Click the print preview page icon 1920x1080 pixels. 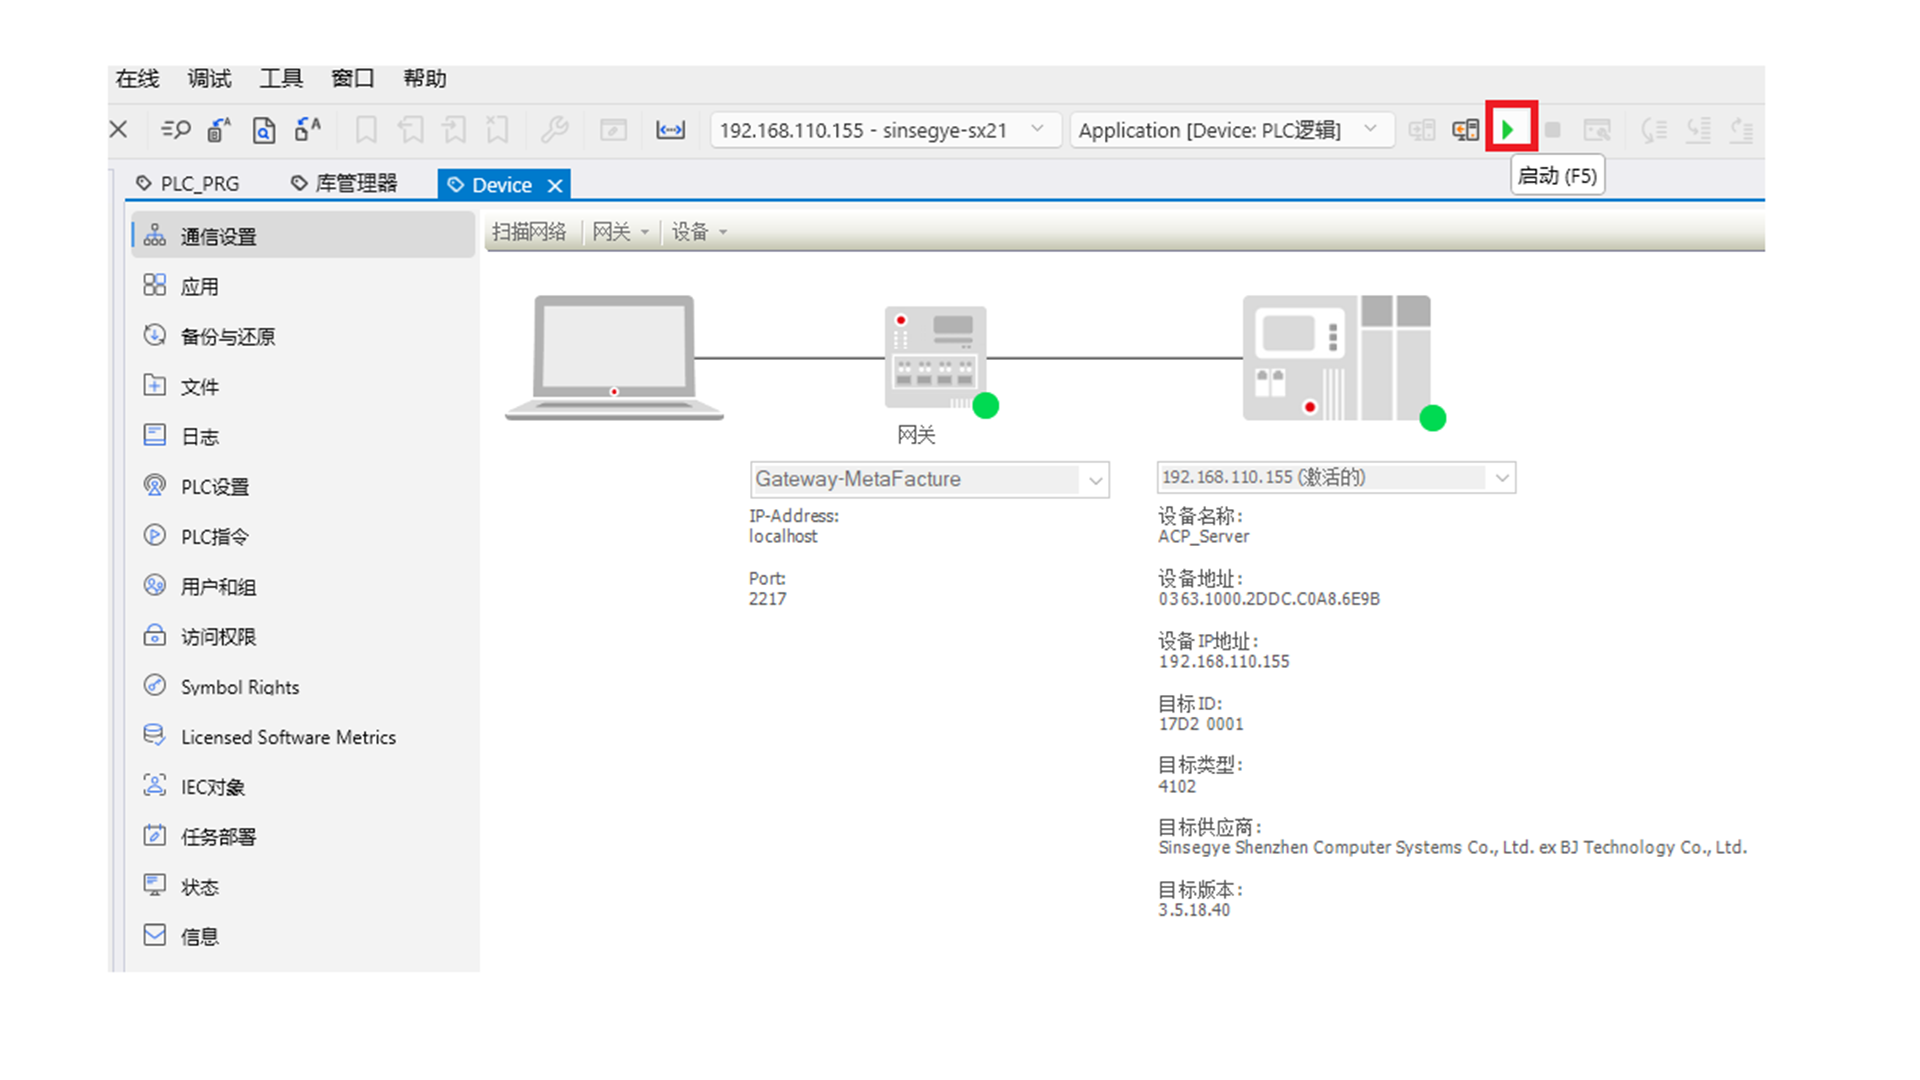[x=263, y=130]
